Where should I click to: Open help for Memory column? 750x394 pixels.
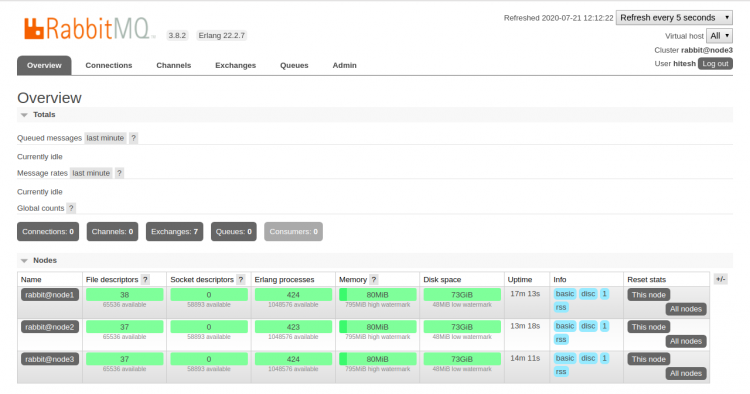374,279
